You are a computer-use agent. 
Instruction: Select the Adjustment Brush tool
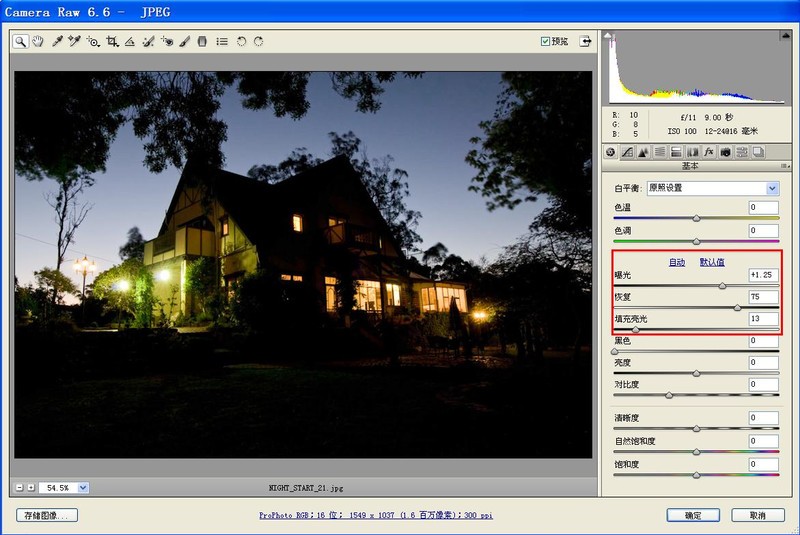[185, 41]
